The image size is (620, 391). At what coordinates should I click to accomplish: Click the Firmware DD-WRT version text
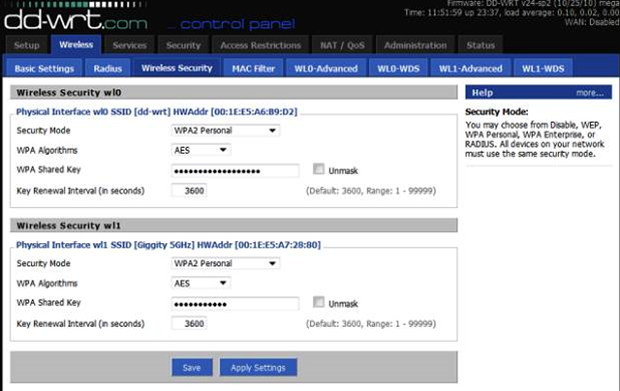click(x=533, y=3)
